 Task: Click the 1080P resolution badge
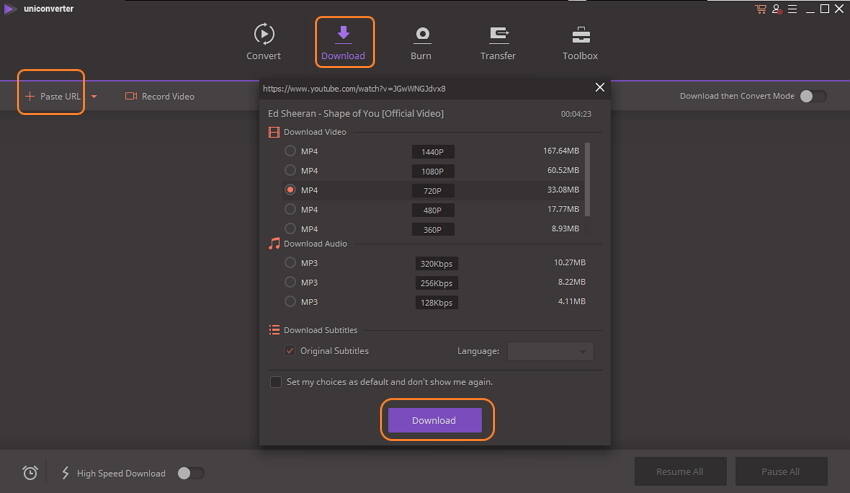[433, 171]
